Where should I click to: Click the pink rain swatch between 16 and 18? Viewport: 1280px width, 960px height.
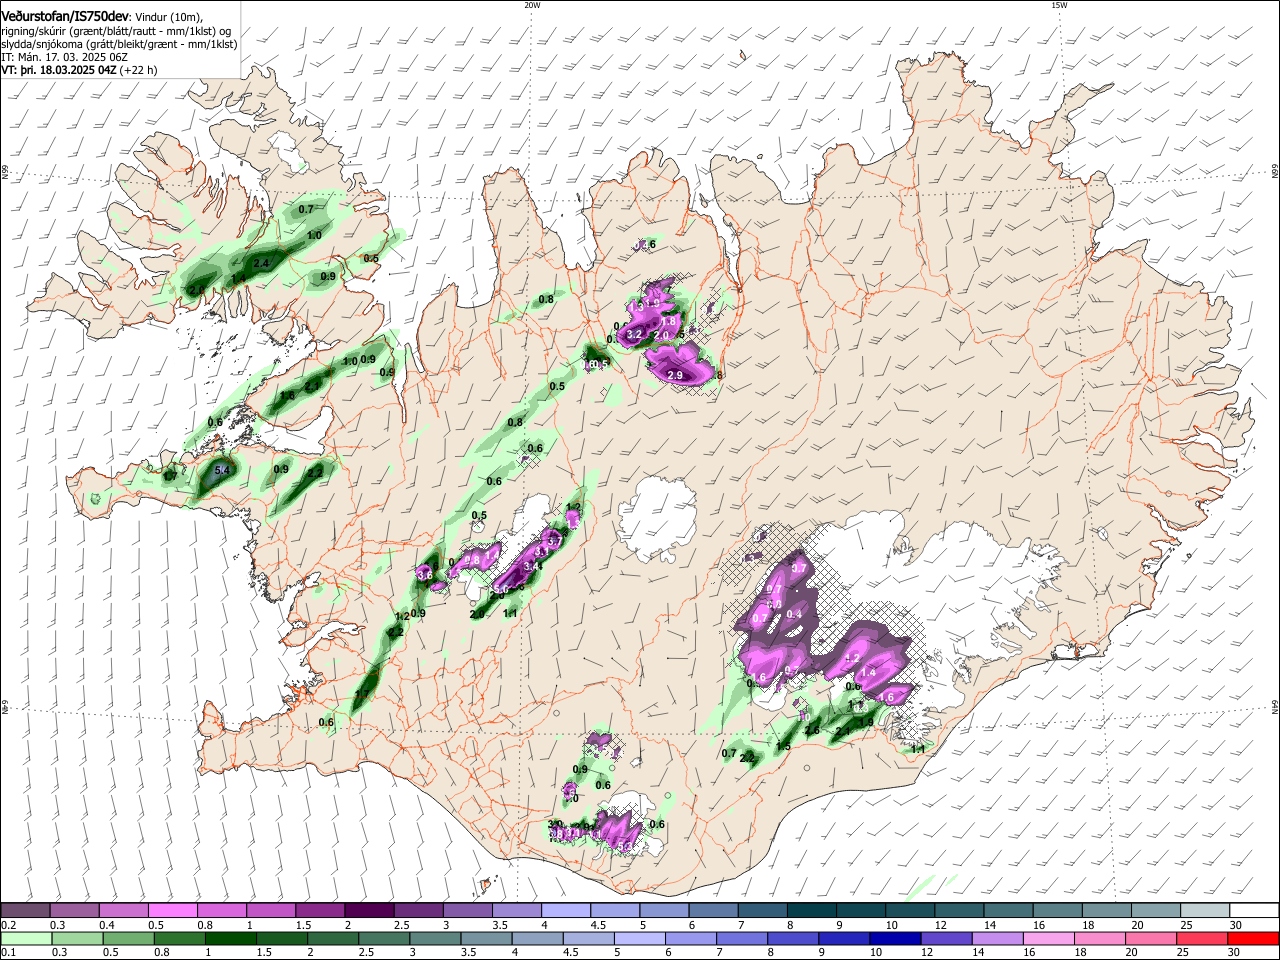pyautogui.click(x=1049, y=938)
